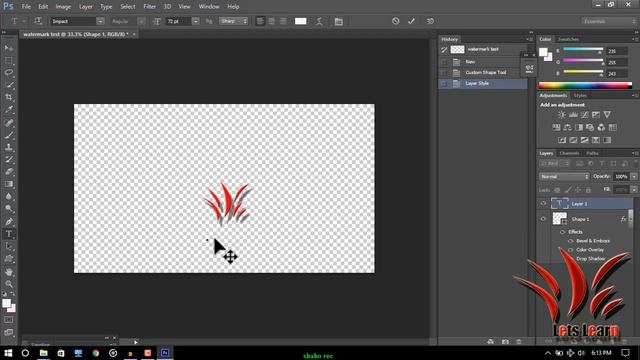Click the text color swatch in options bar

coord(300,21)
